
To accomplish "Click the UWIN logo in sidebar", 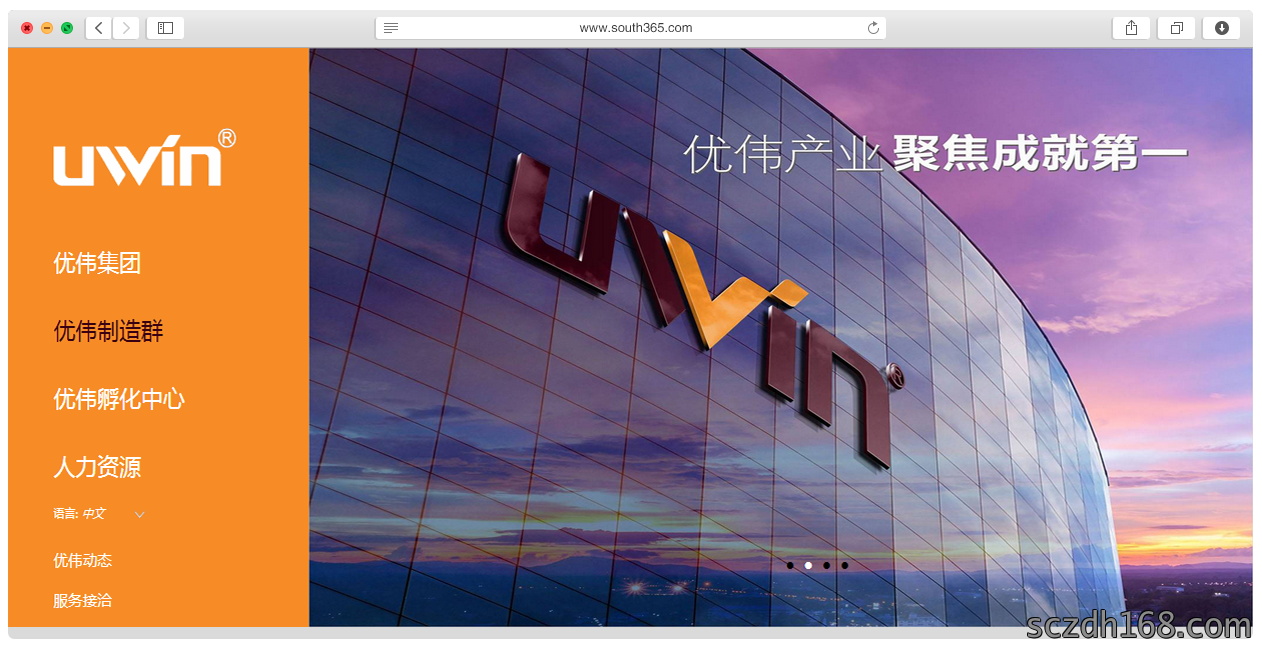I will tap(144, 157).
